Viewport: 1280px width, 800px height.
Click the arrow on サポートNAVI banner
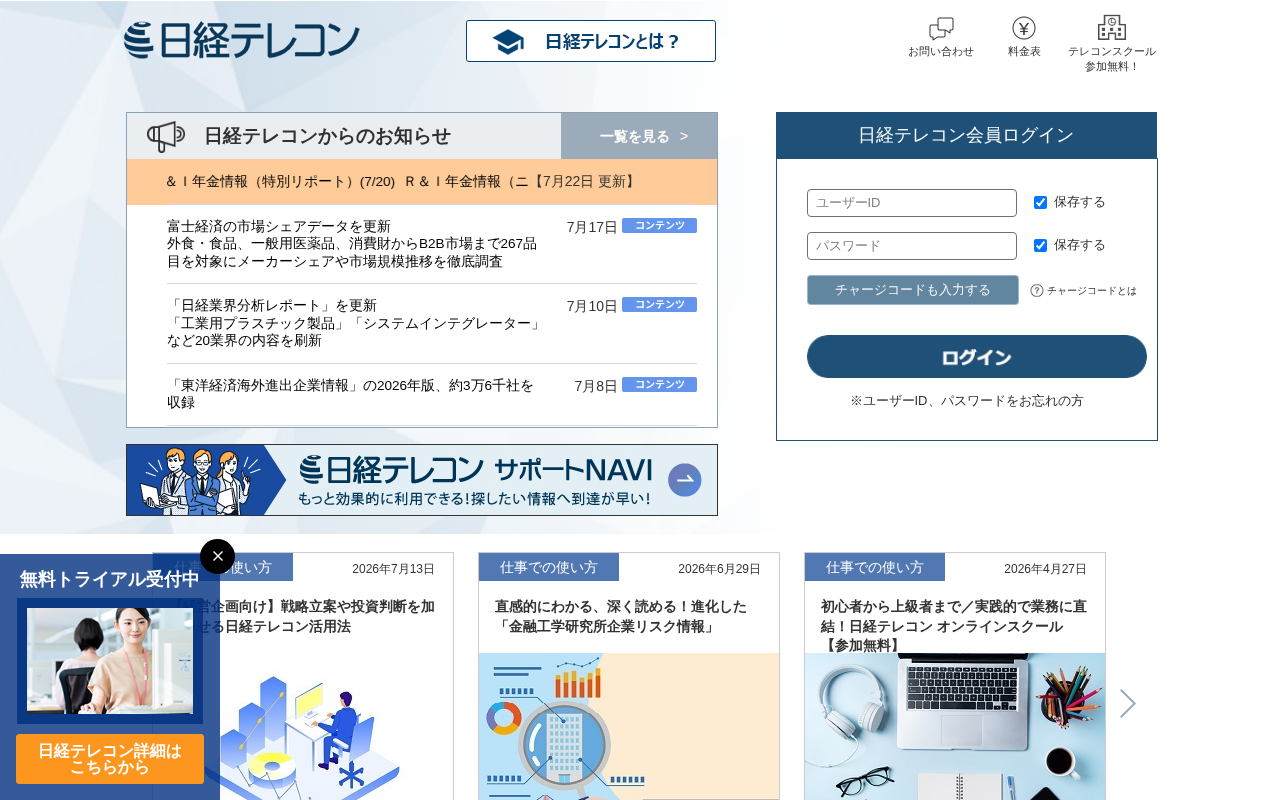685,480
